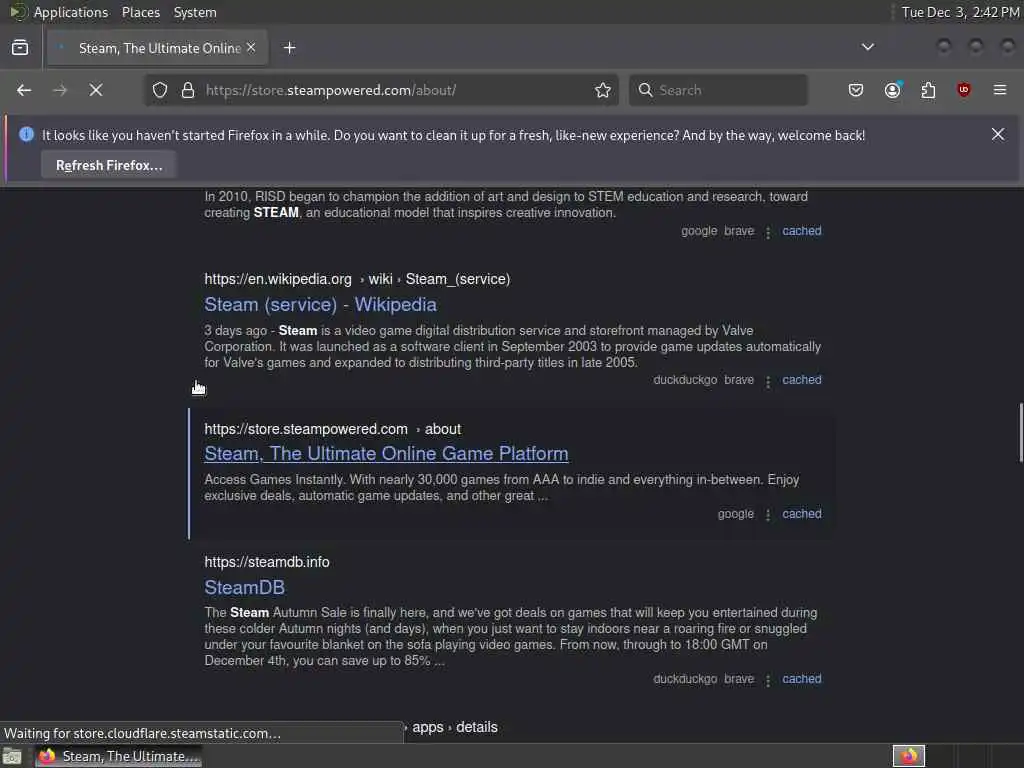
Task: Open cached version of SteamDB result
Action: tap(801, 679)
